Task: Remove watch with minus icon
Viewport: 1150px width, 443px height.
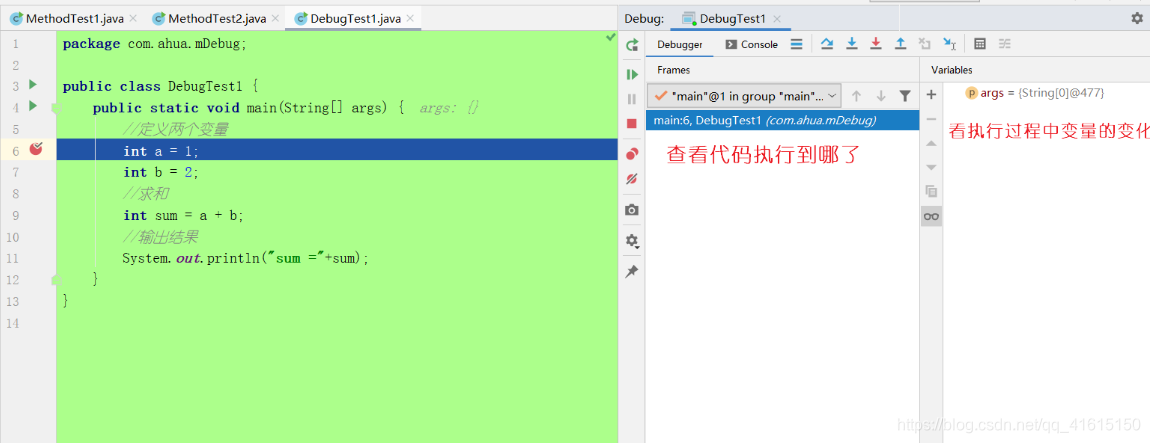Action: [x=931, y=119]
